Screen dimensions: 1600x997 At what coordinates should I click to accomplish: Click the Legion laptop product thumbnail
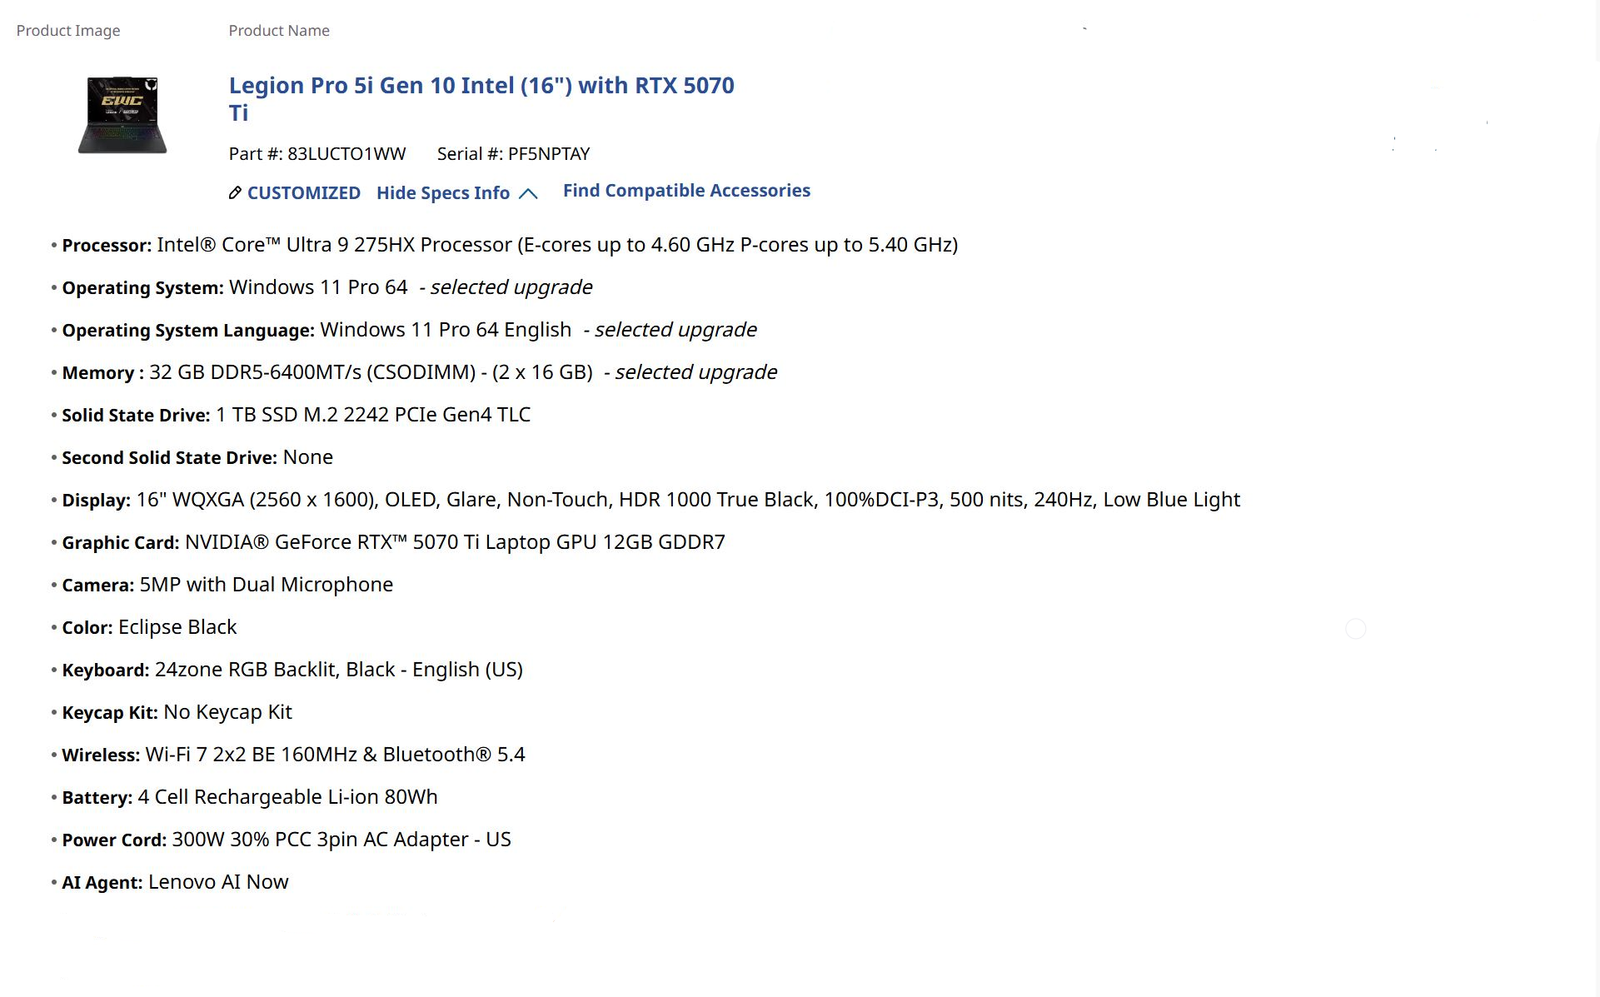(122, 114)
